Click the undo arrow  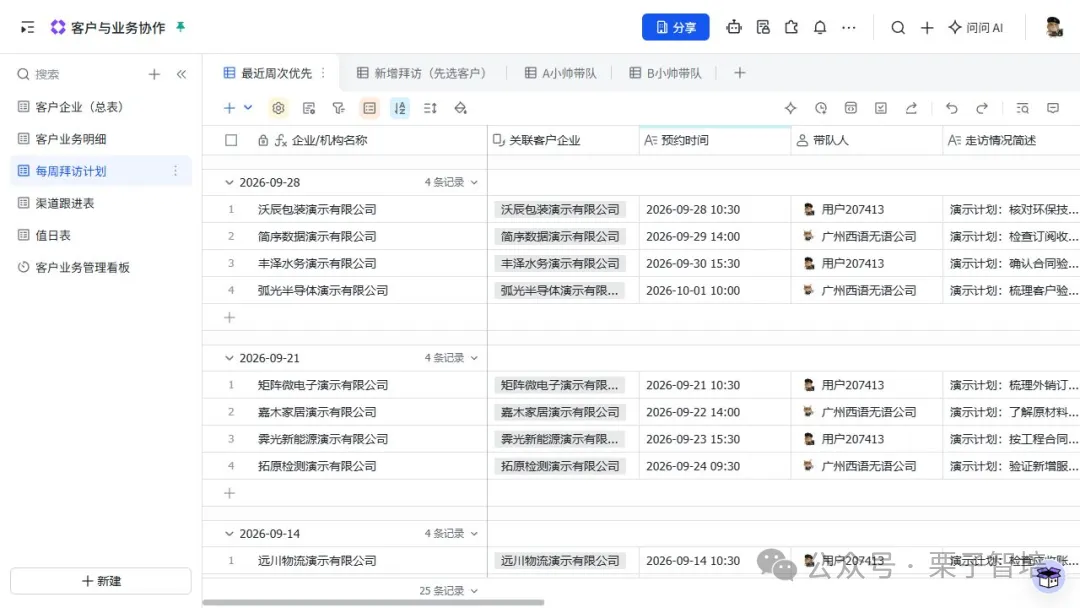[951, 108]
